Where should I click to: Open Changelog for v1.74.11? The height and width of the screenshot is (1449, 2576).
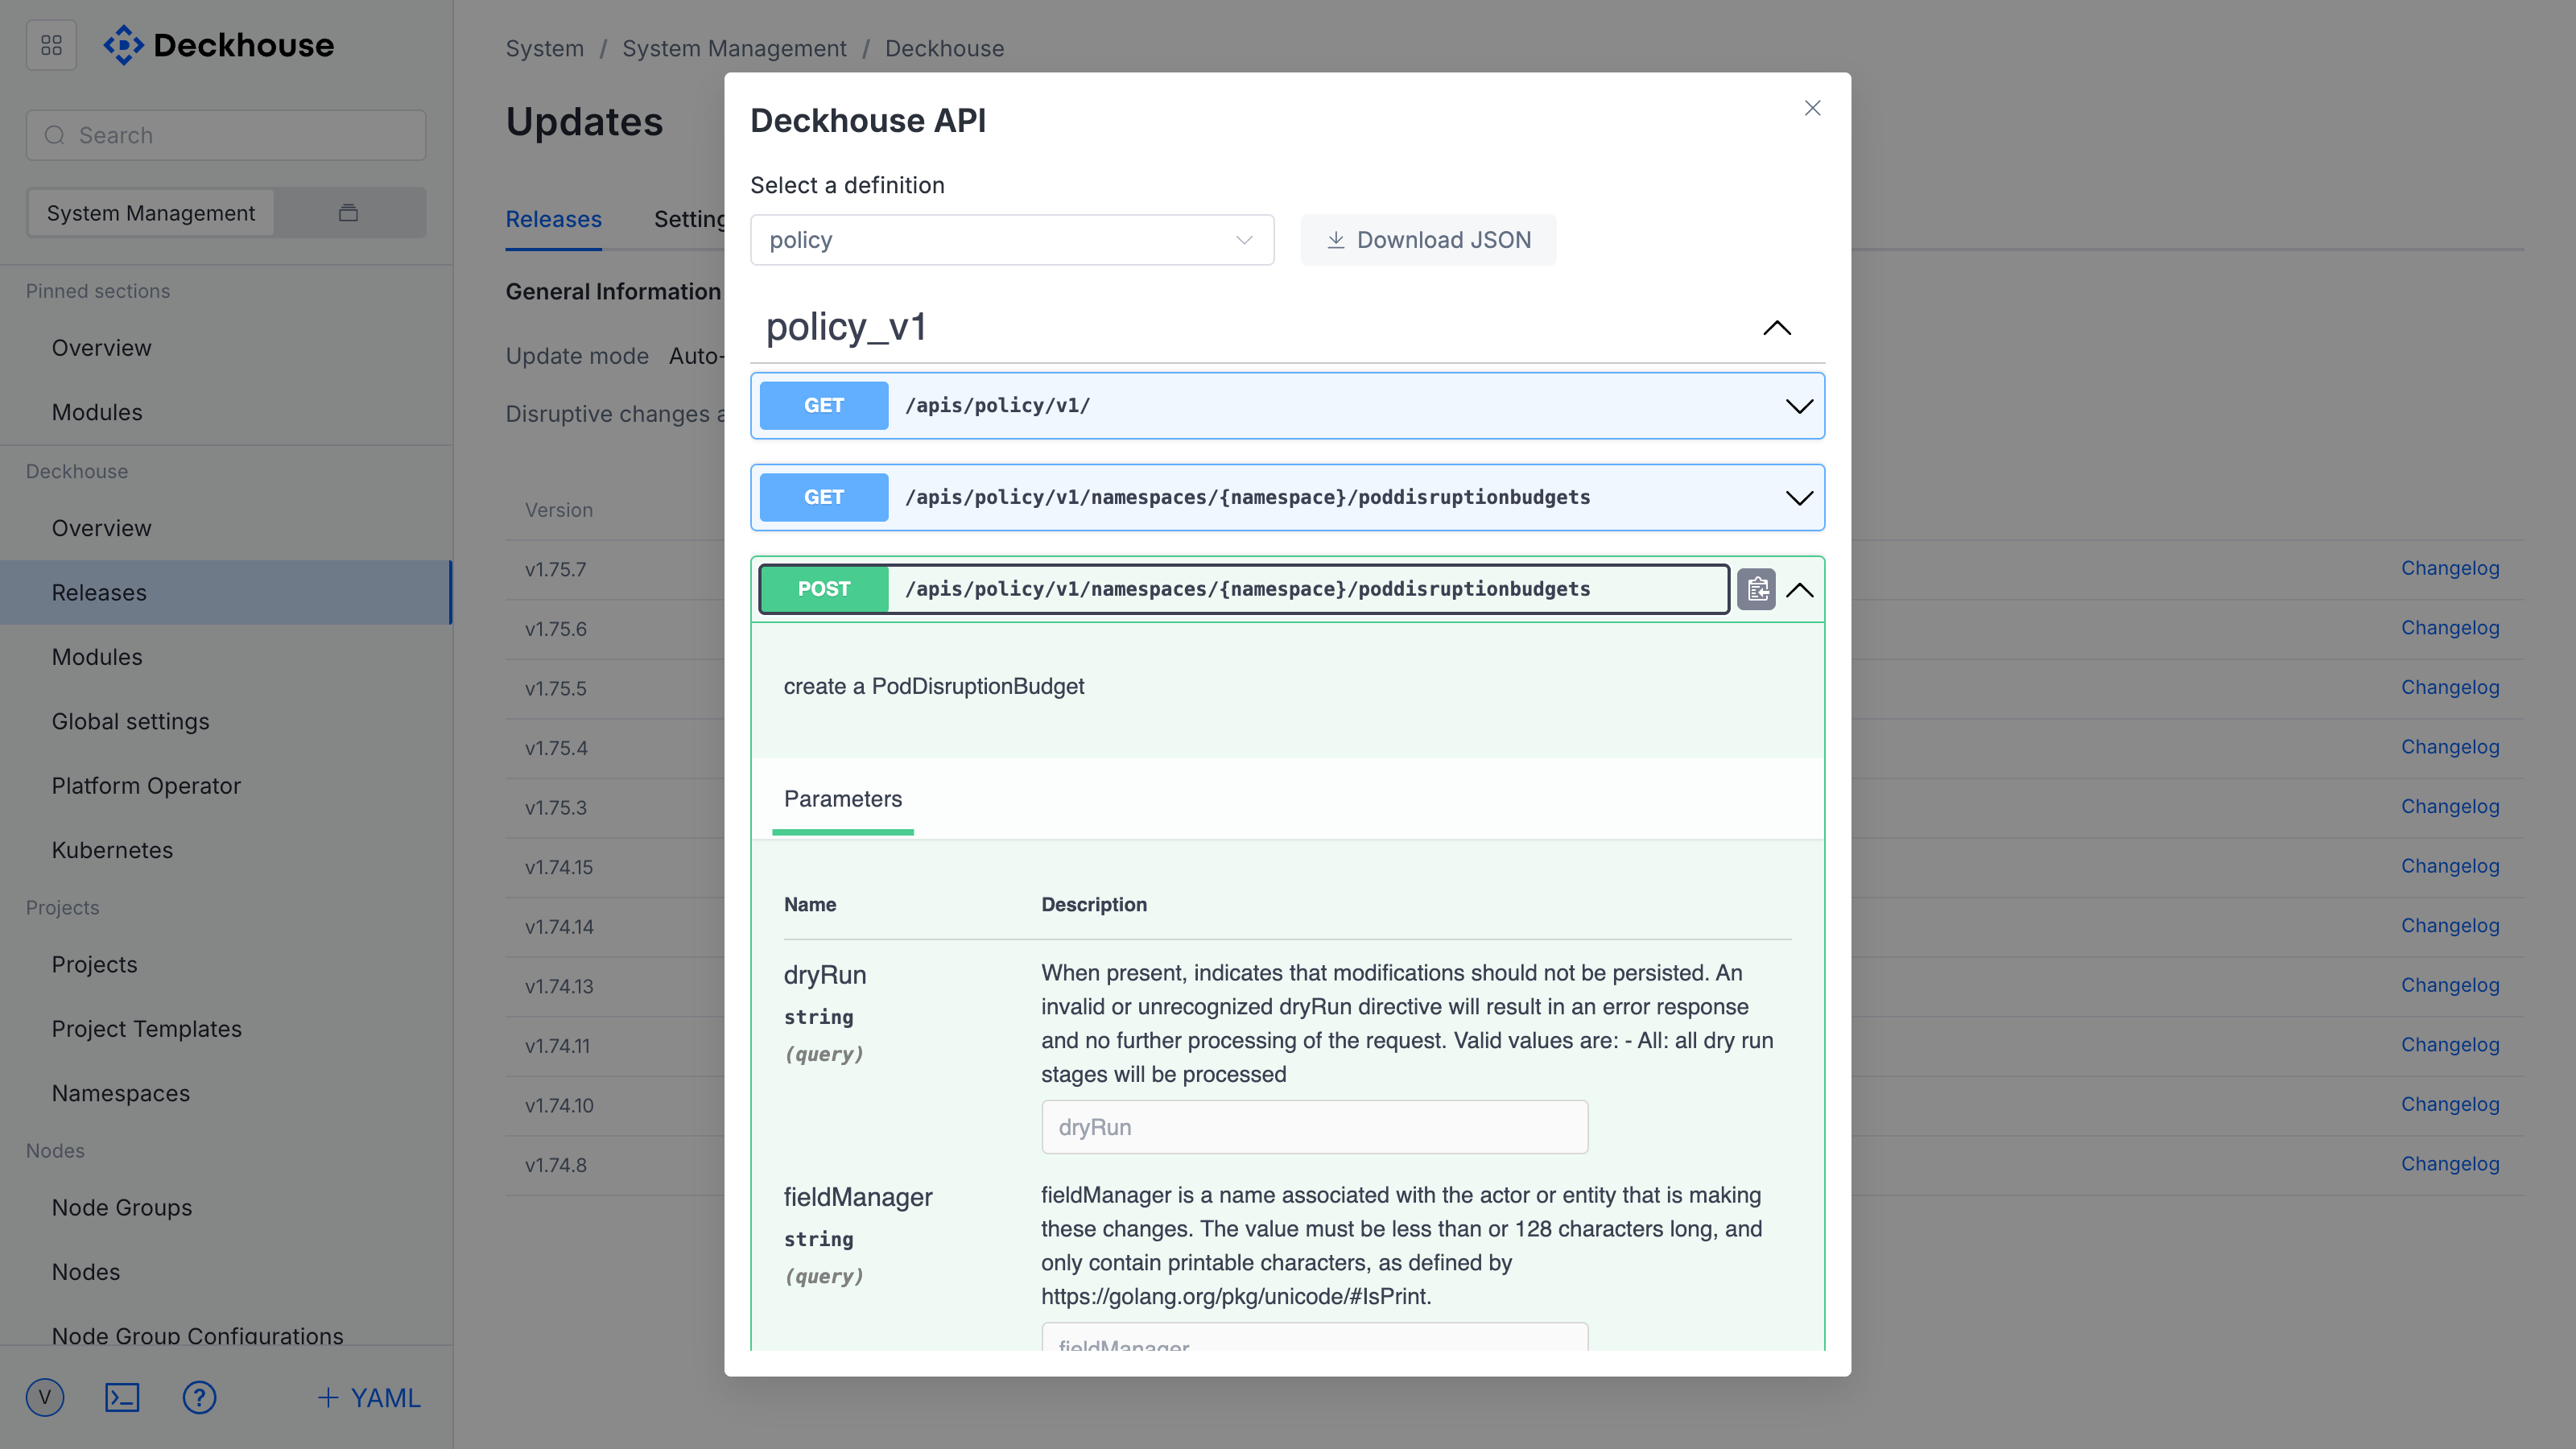pos(2450,1044)
